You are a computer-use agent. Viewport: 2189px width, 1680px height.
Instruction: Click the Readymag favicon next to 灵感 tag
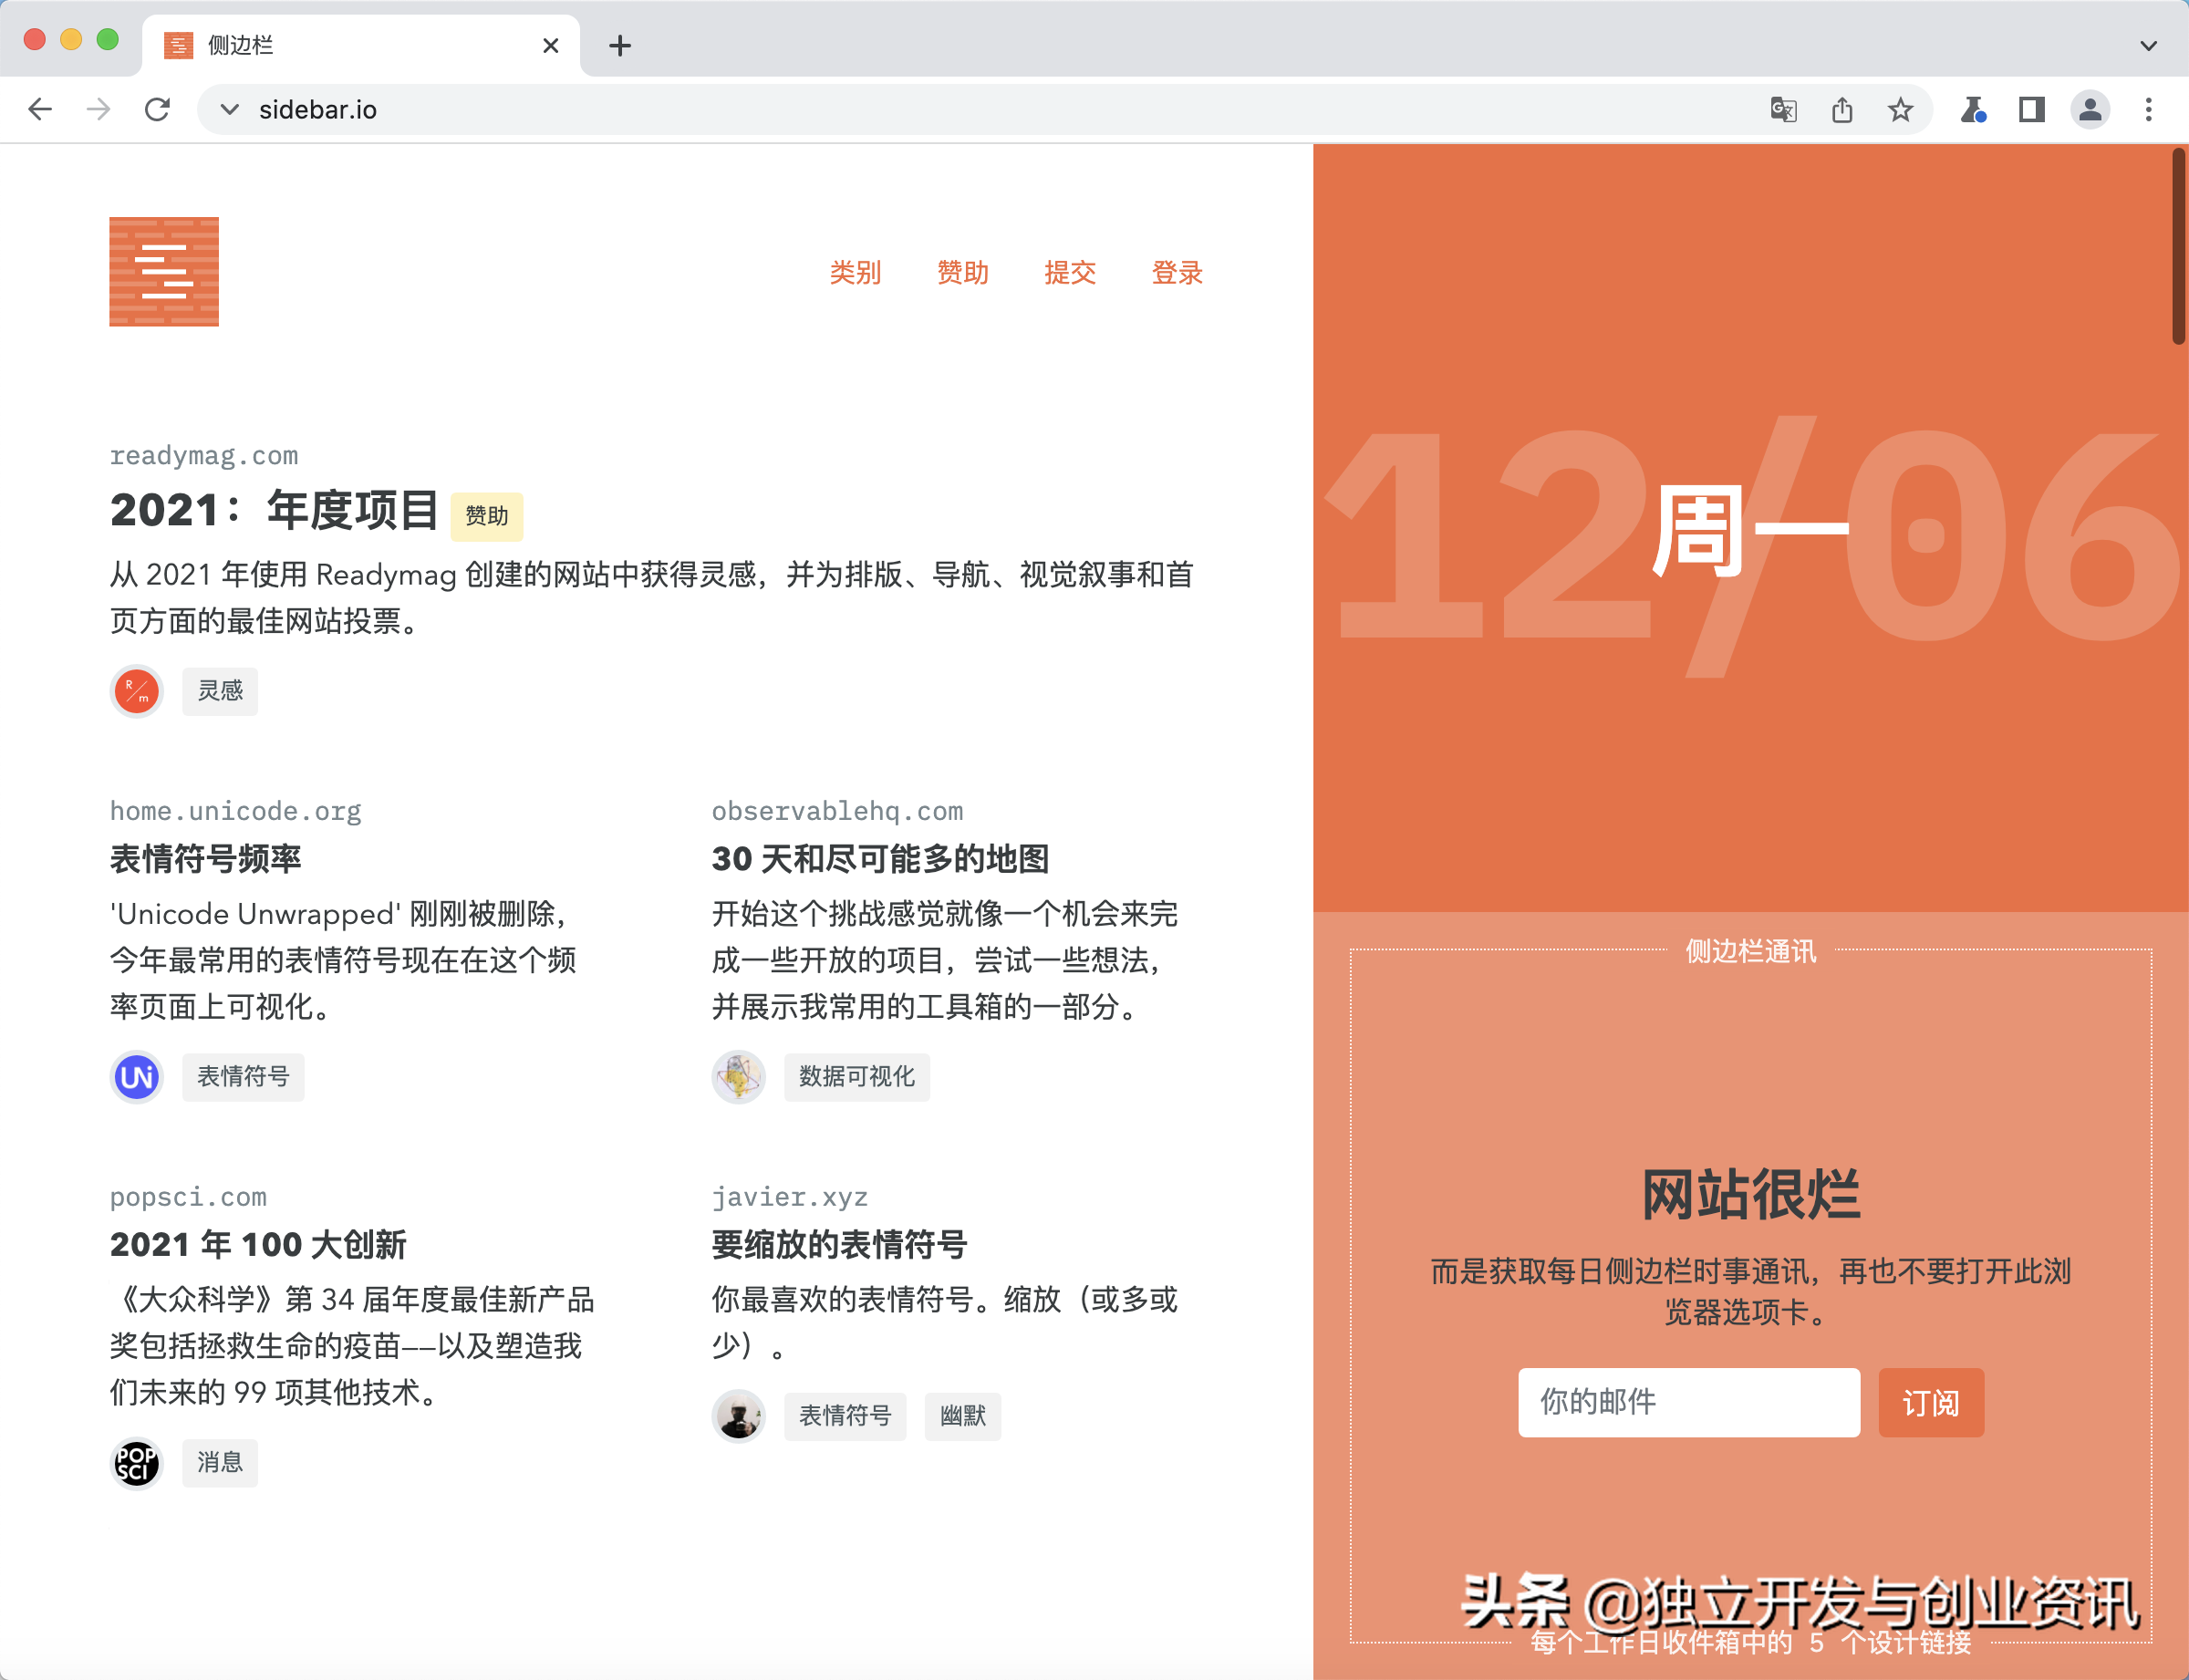(136, 690)
